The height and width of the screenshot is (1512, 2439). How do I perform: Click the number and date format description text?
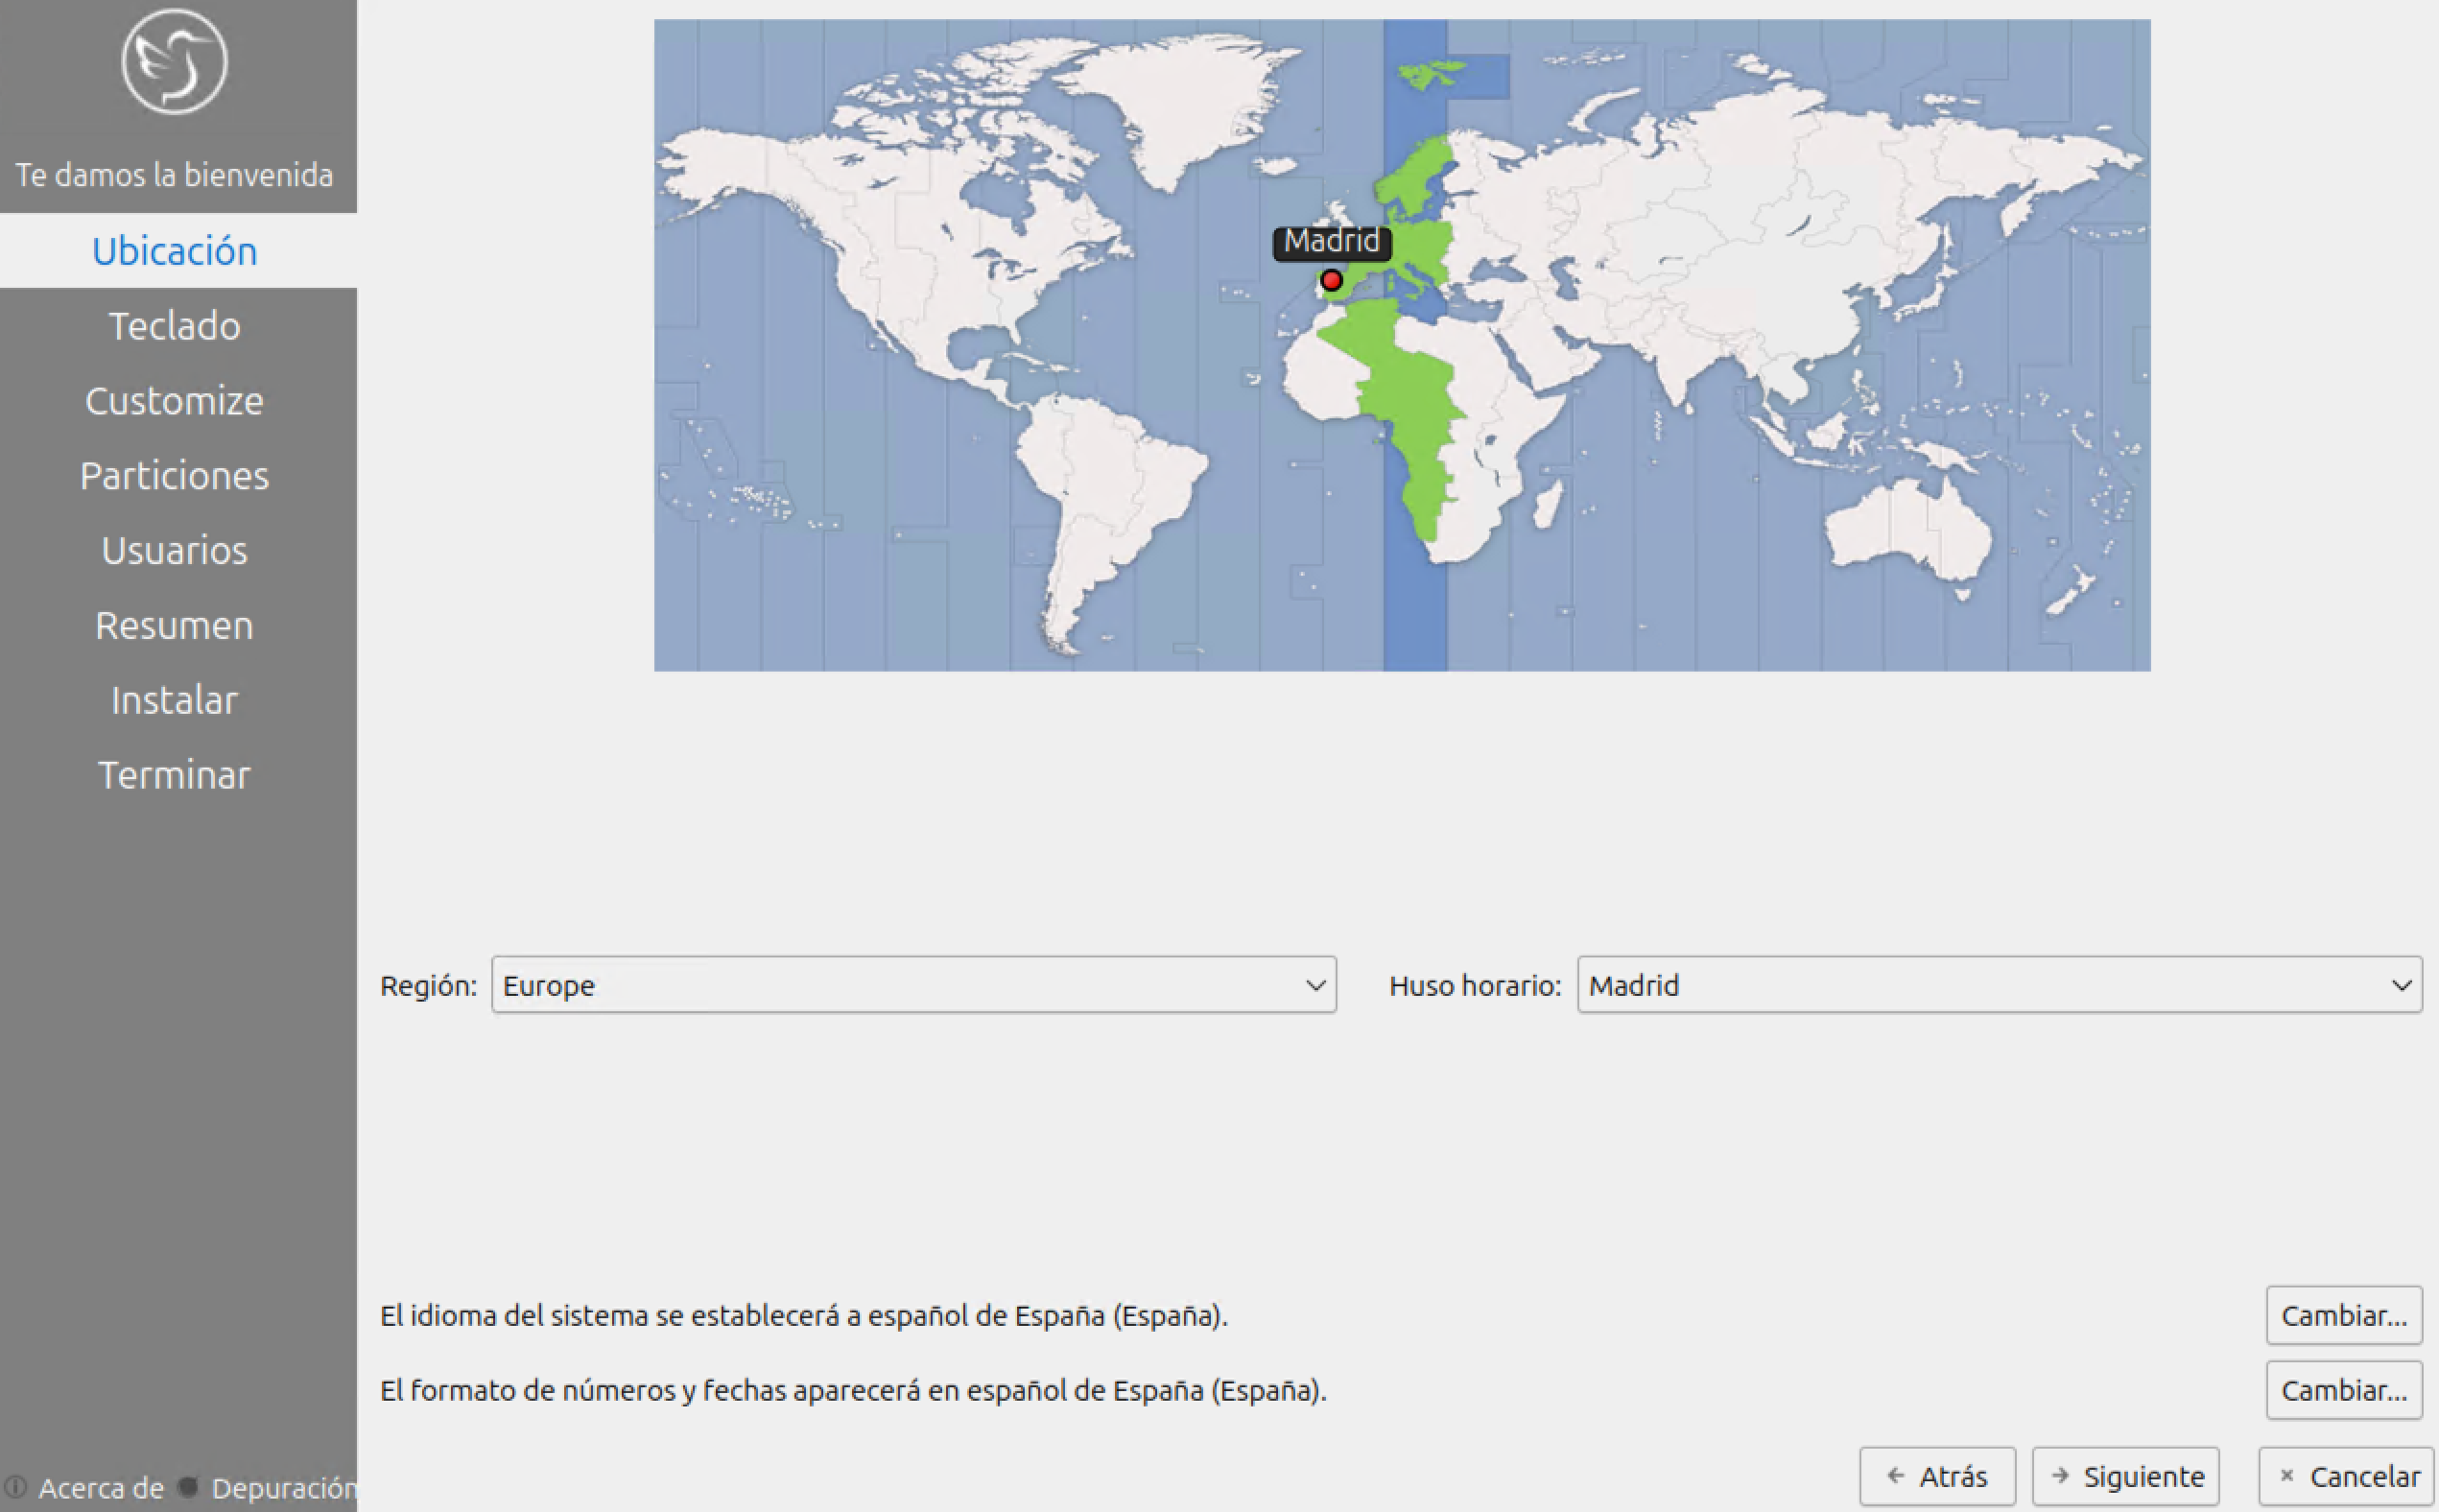[853, 1390]
